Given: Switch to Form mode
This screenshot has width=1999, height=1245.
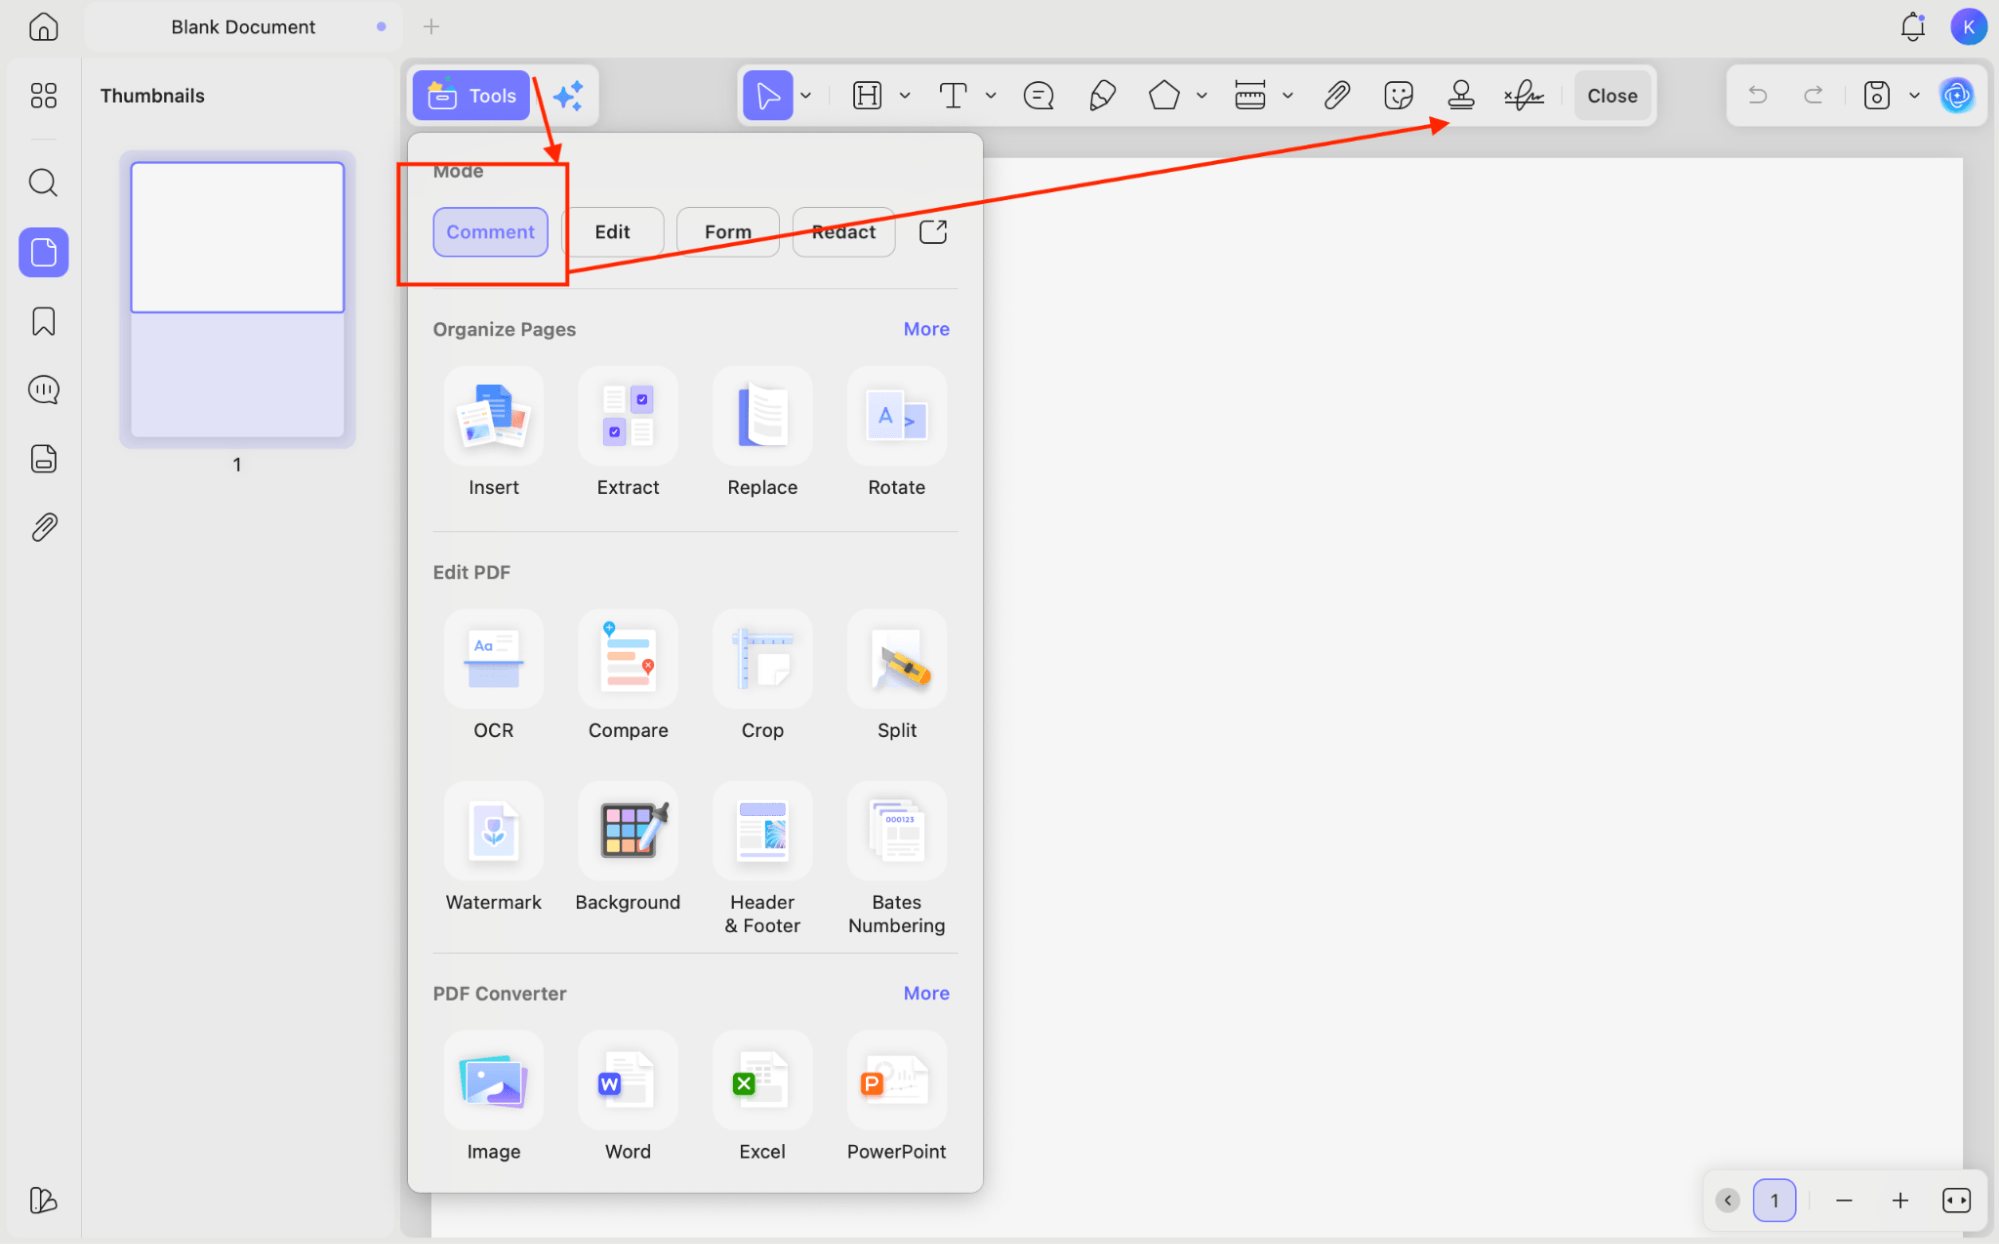Looking at the screenshot, I should coord(728,232).
